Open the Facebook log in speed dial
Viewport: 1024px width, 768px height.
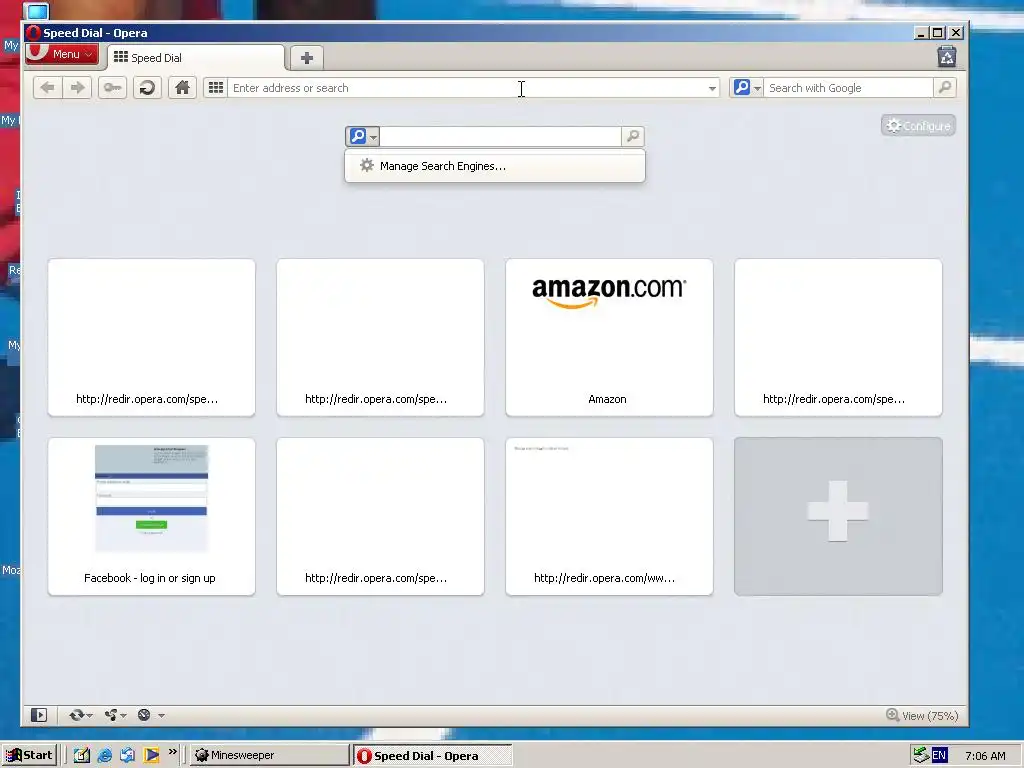coord(152,516)
